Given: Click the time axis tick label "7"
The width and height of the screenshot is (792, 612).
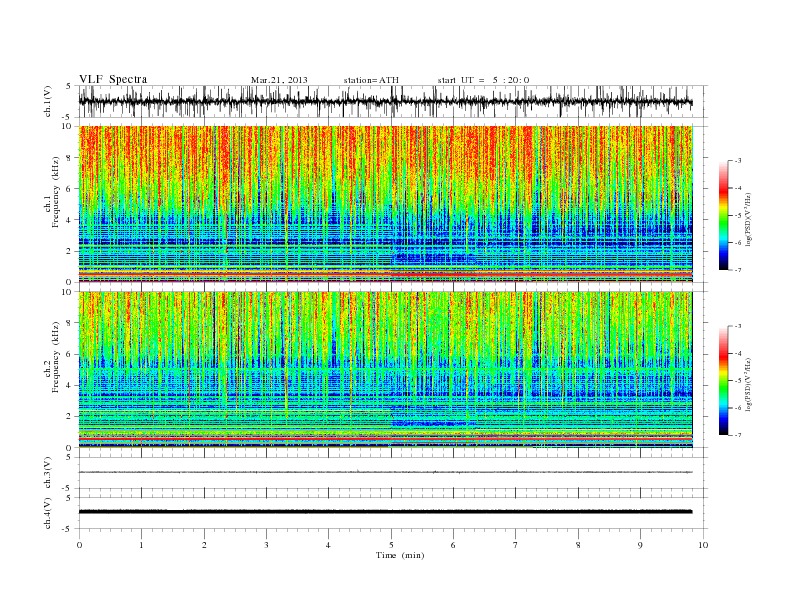Looking at the screenshot, I should 516,545.
